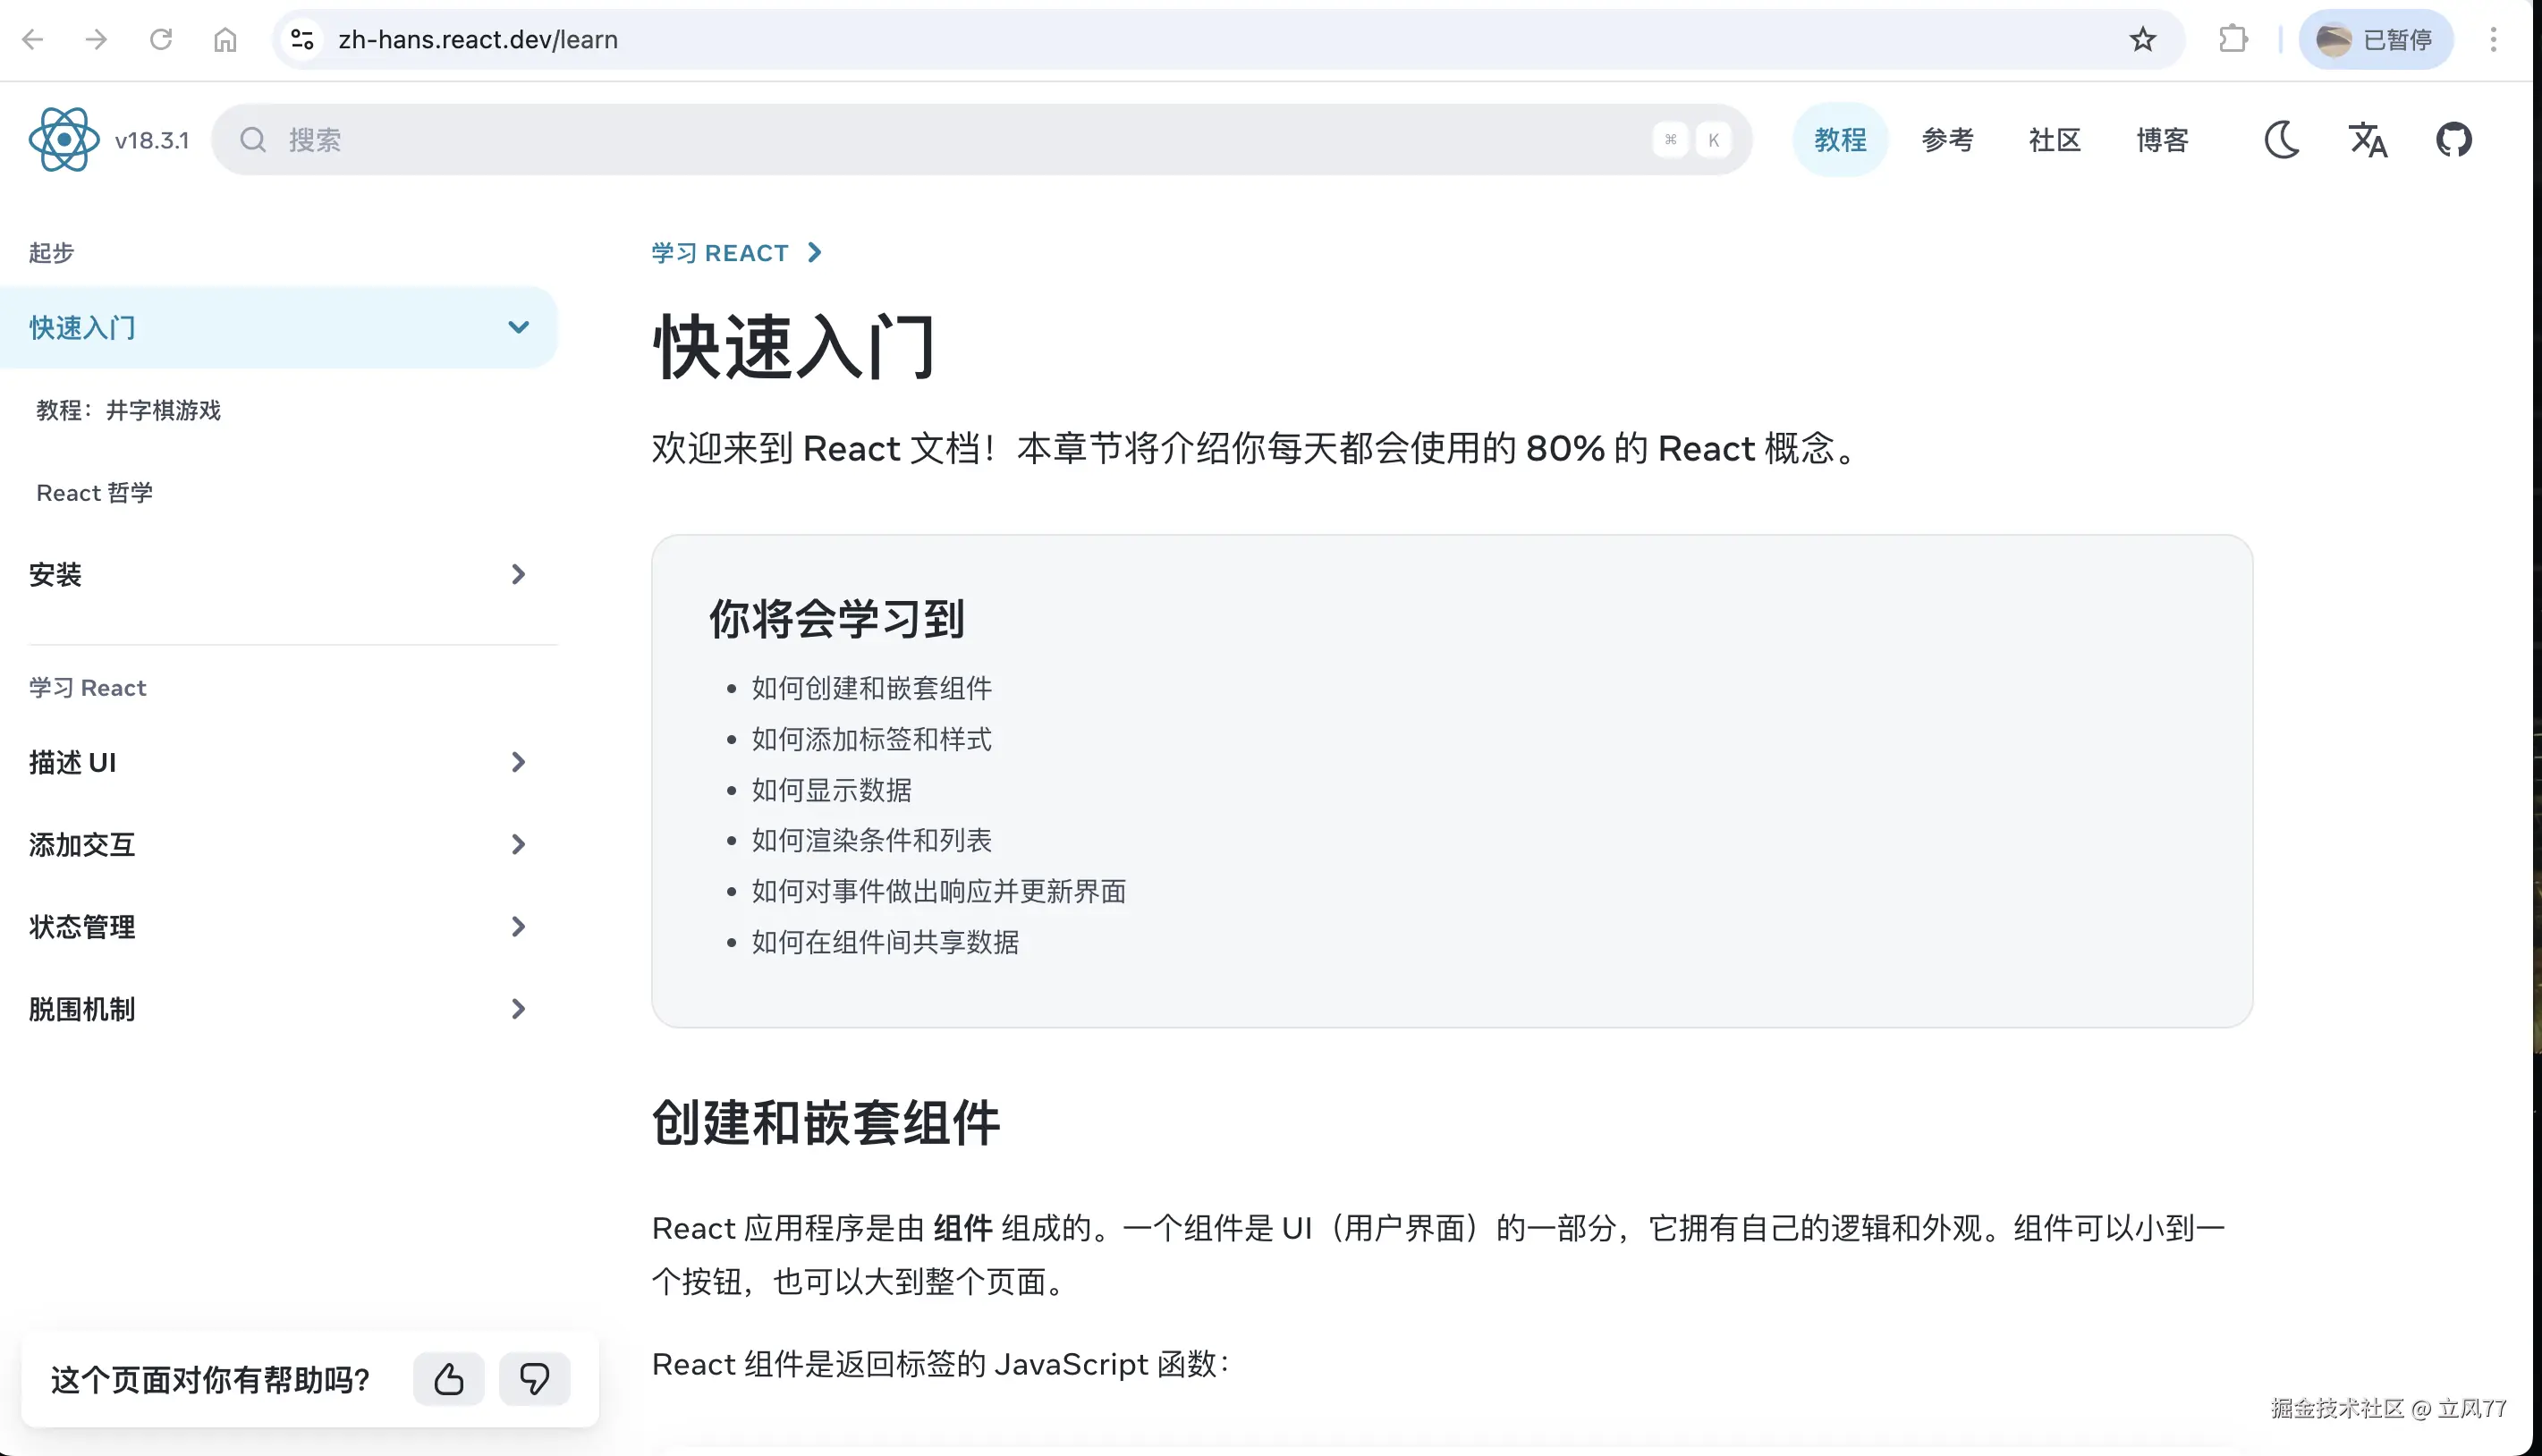Image resolution: width=2542 pixels, height=1456 pixels.
Task: Bookmark page with star icon
Action: pos(2142,40)
